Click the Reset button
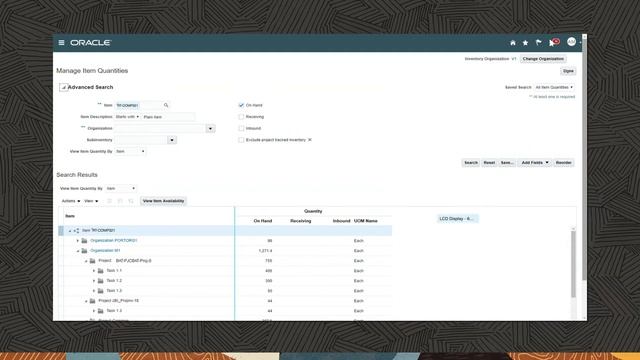 tap(489, 162)
